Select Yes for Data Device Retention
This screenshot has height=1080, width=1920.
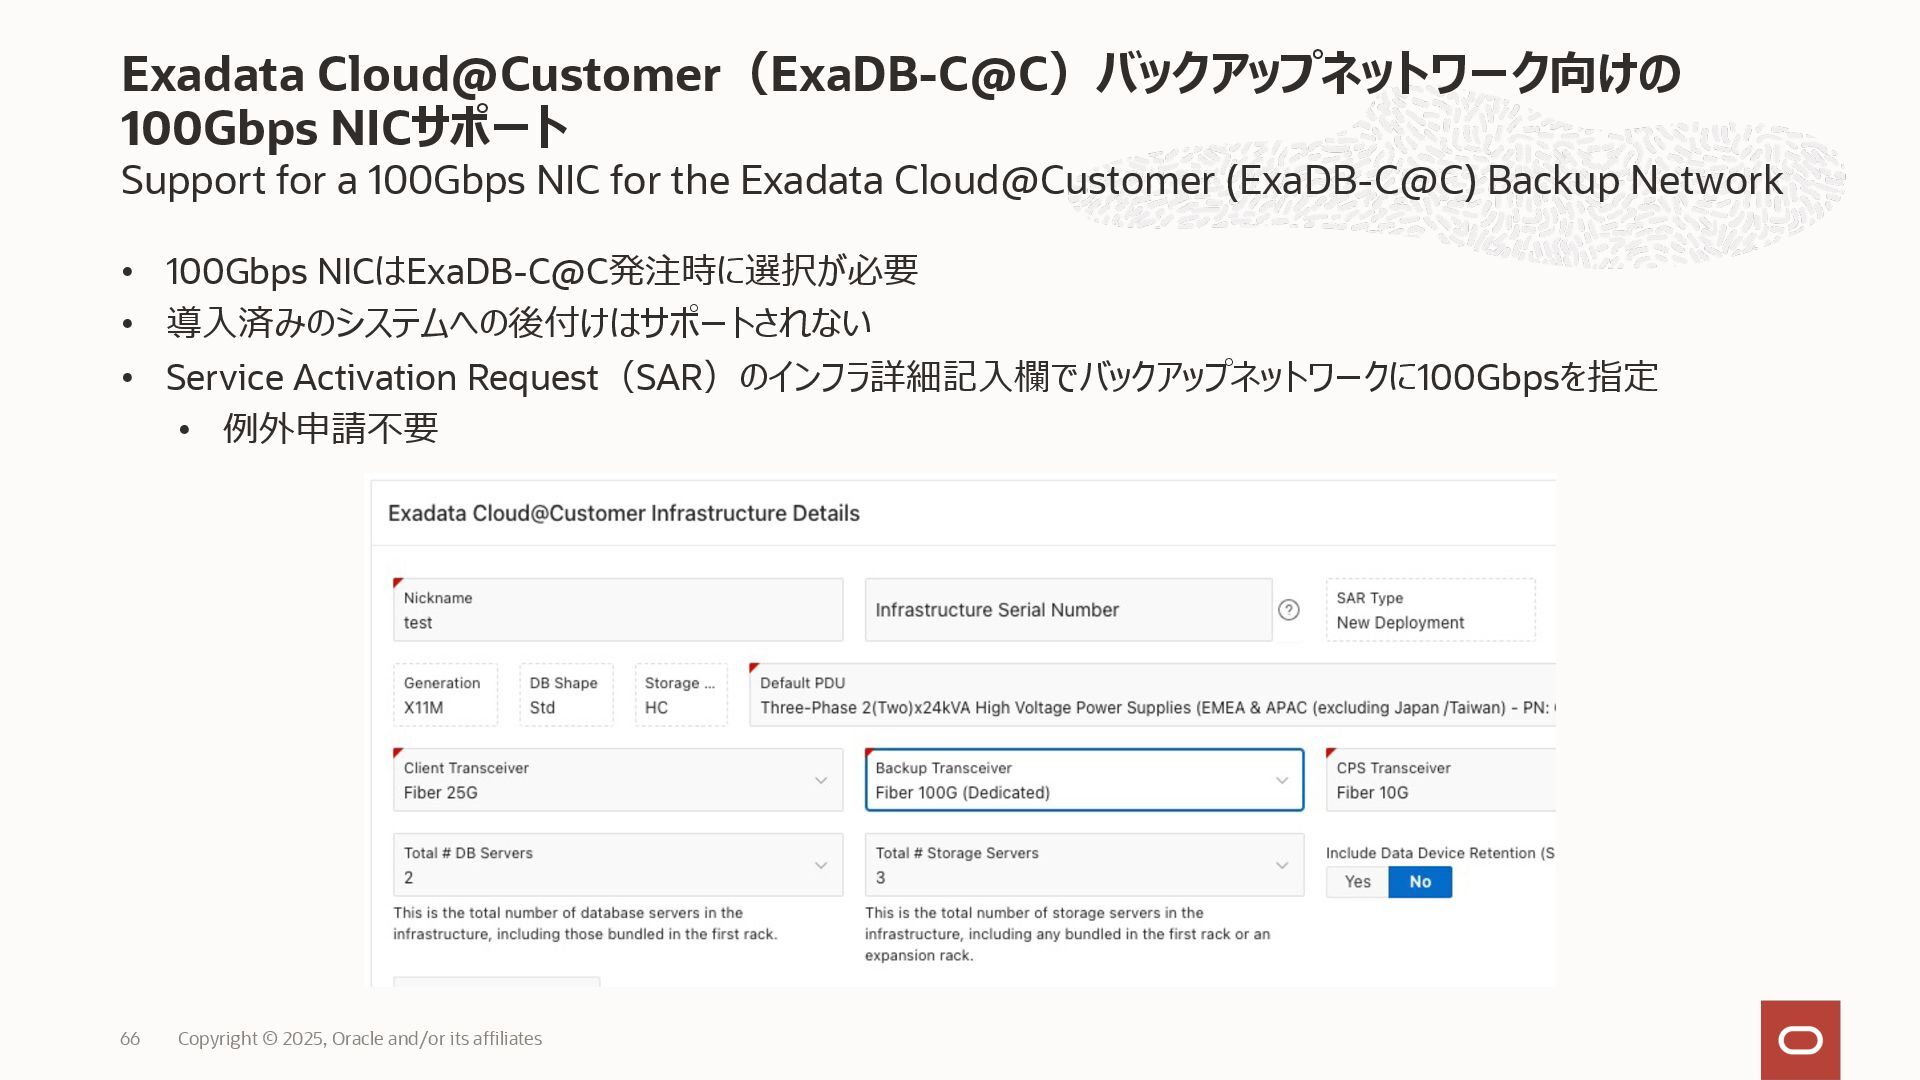(1357, 882)
